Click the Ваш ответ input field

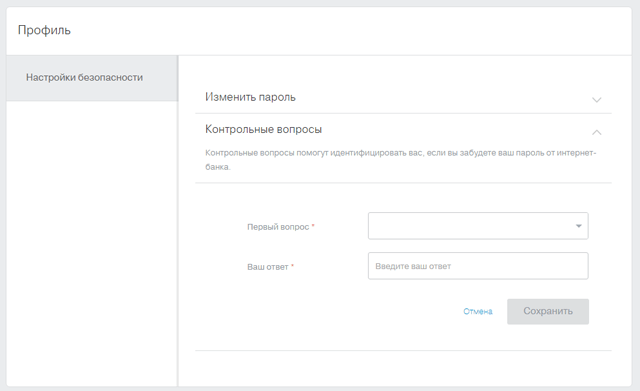pyautogui.click(x=478, y=266)
